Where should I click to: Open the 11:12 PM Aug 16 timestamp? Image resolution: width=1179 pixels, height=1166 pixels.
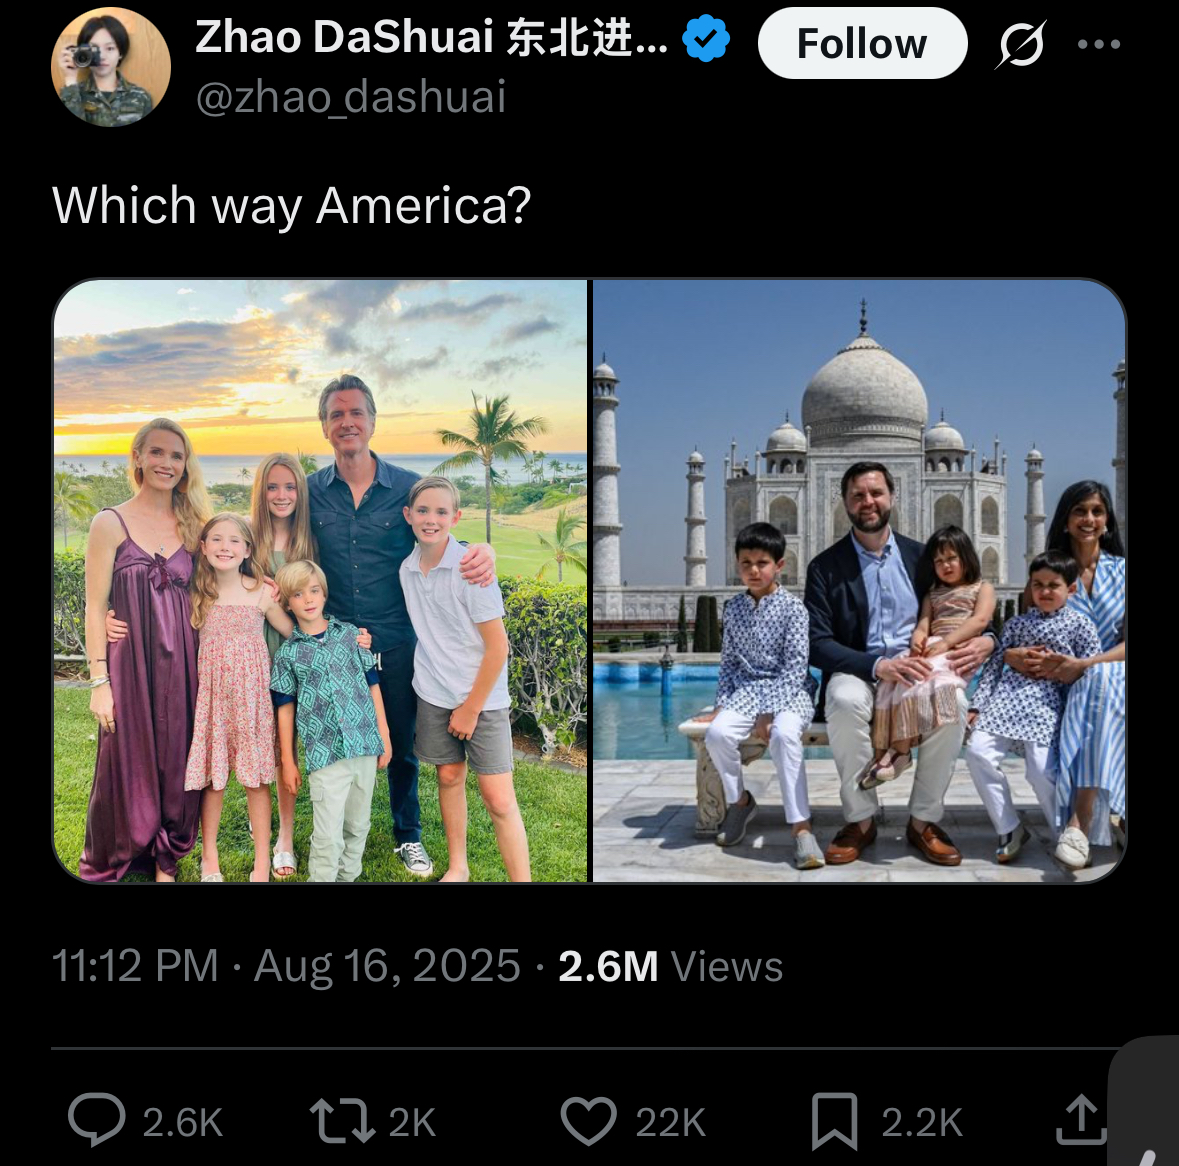(286, 965)
